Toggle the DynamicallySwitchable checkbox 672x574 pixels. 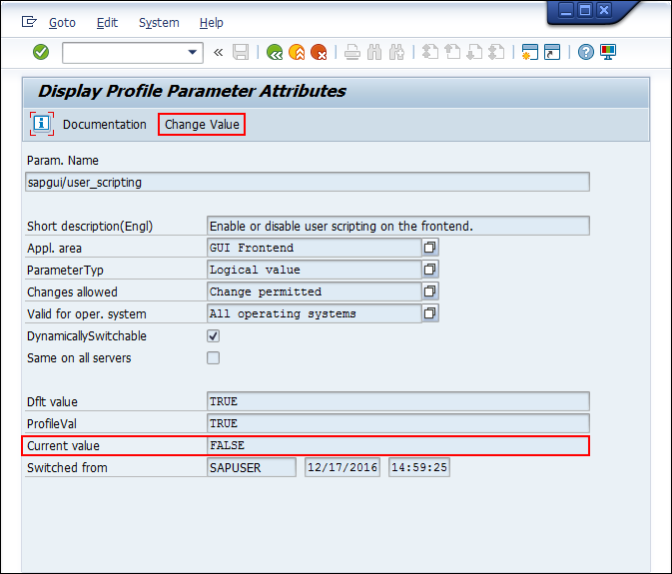pyautogui.click(x=213, y=336)
